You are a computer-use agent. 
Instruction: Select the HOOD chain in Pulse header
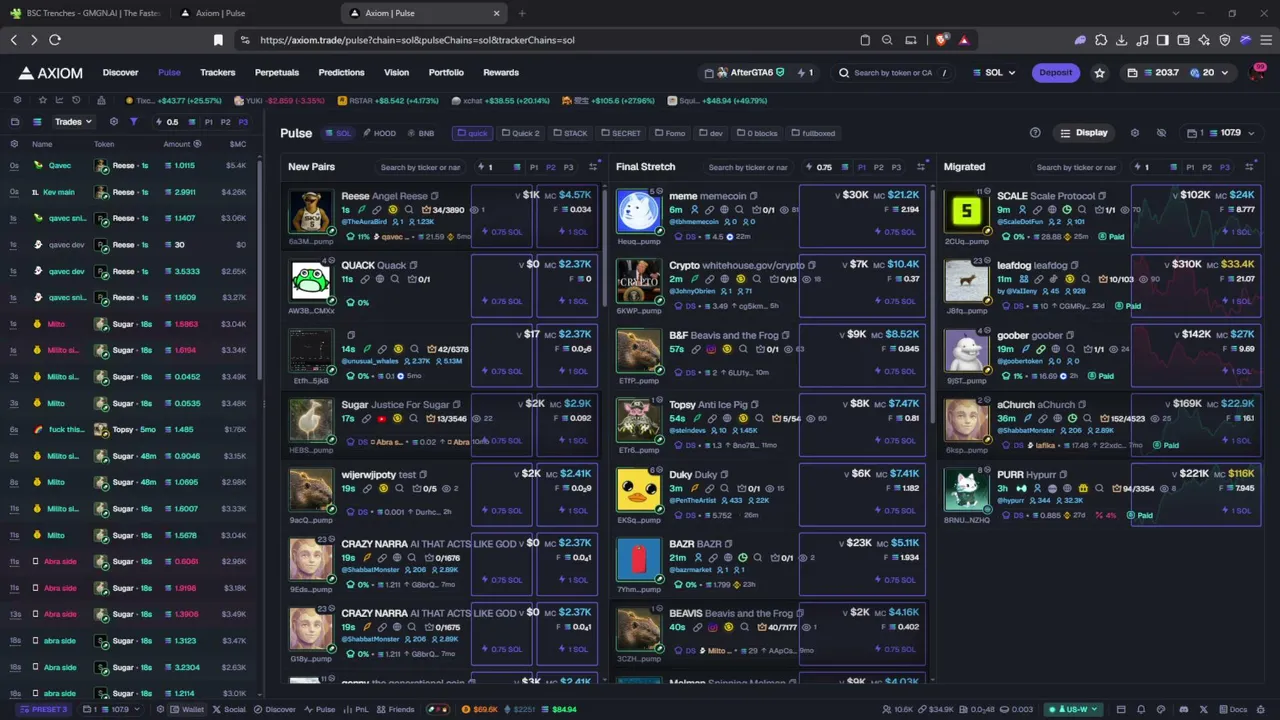[379, 133]
